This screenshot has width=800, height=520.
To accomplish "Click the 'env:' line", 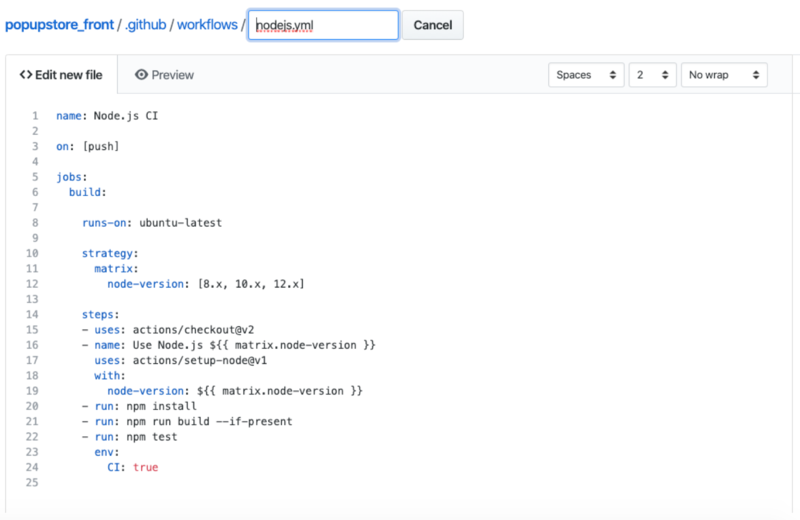I will [x=107, y=452].
